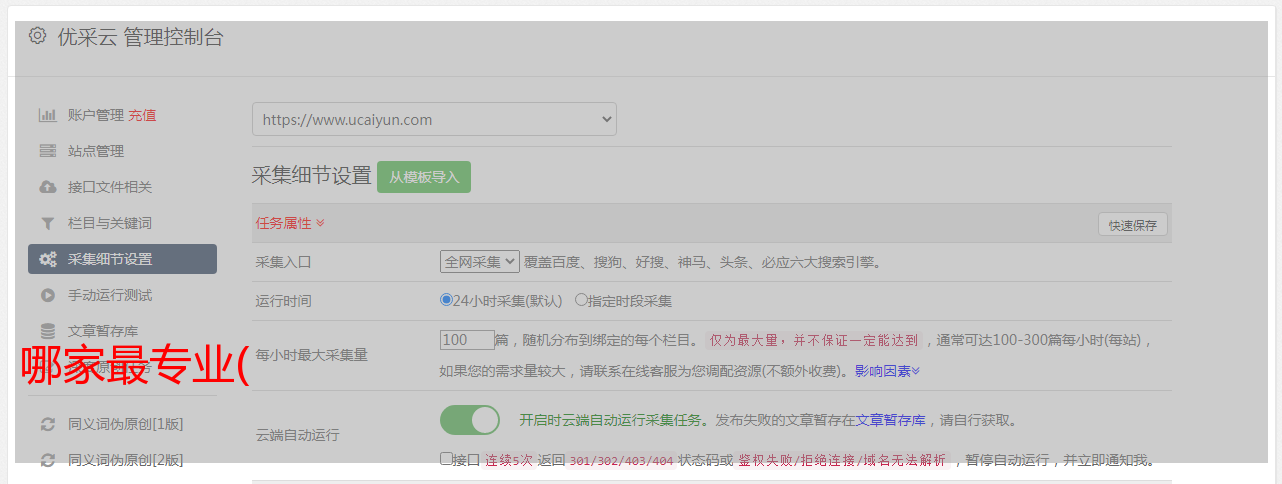Open 栏目与关键词 in the sidebar

110,223
